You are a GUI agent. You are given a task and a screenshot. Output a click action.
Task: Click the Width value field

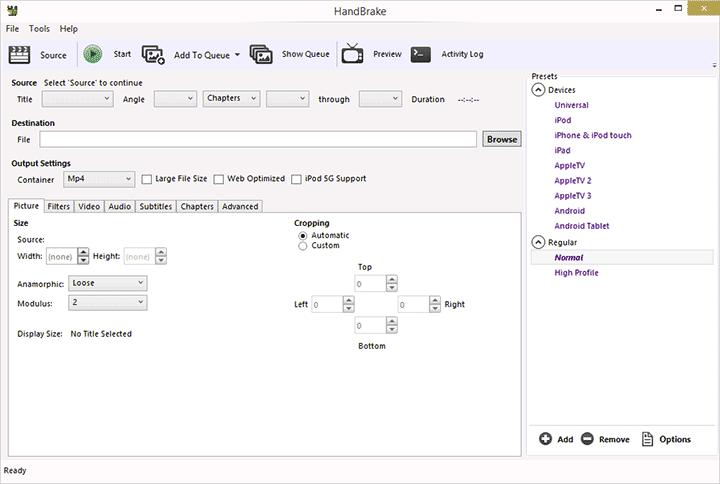62,256
